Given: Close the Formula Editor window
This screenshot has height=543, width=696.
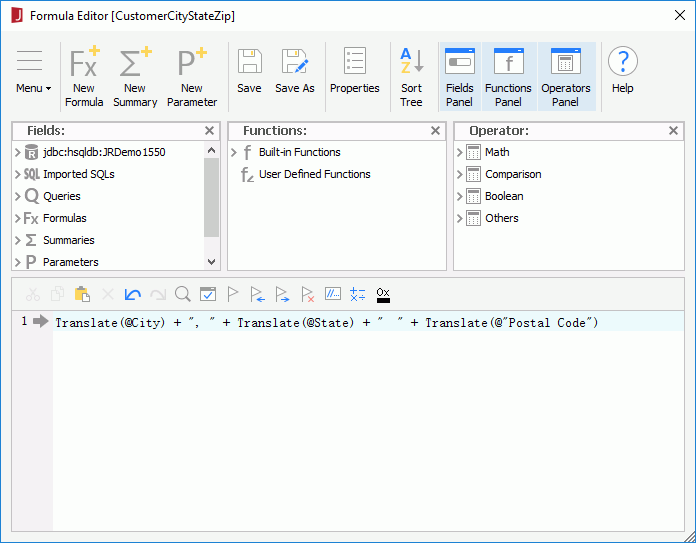Looking at the screenshot, I should click(x=680, y=16).
